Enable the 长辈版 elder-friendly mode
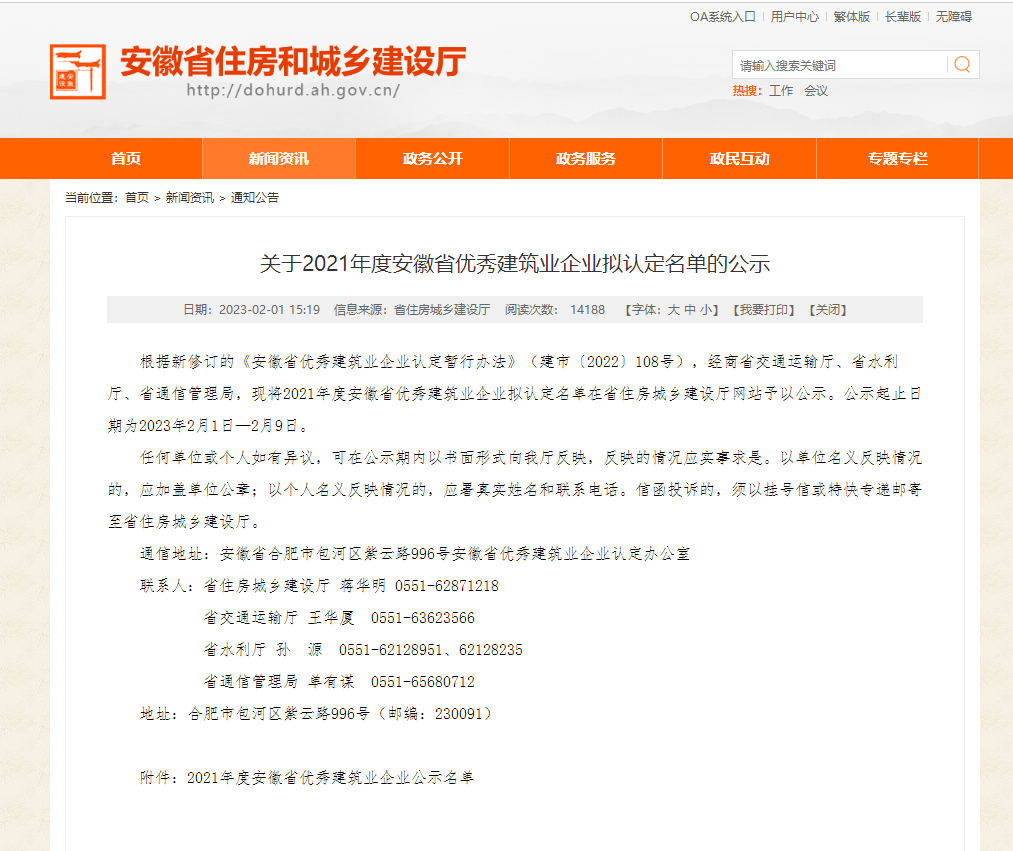 (x=902, y=17)
